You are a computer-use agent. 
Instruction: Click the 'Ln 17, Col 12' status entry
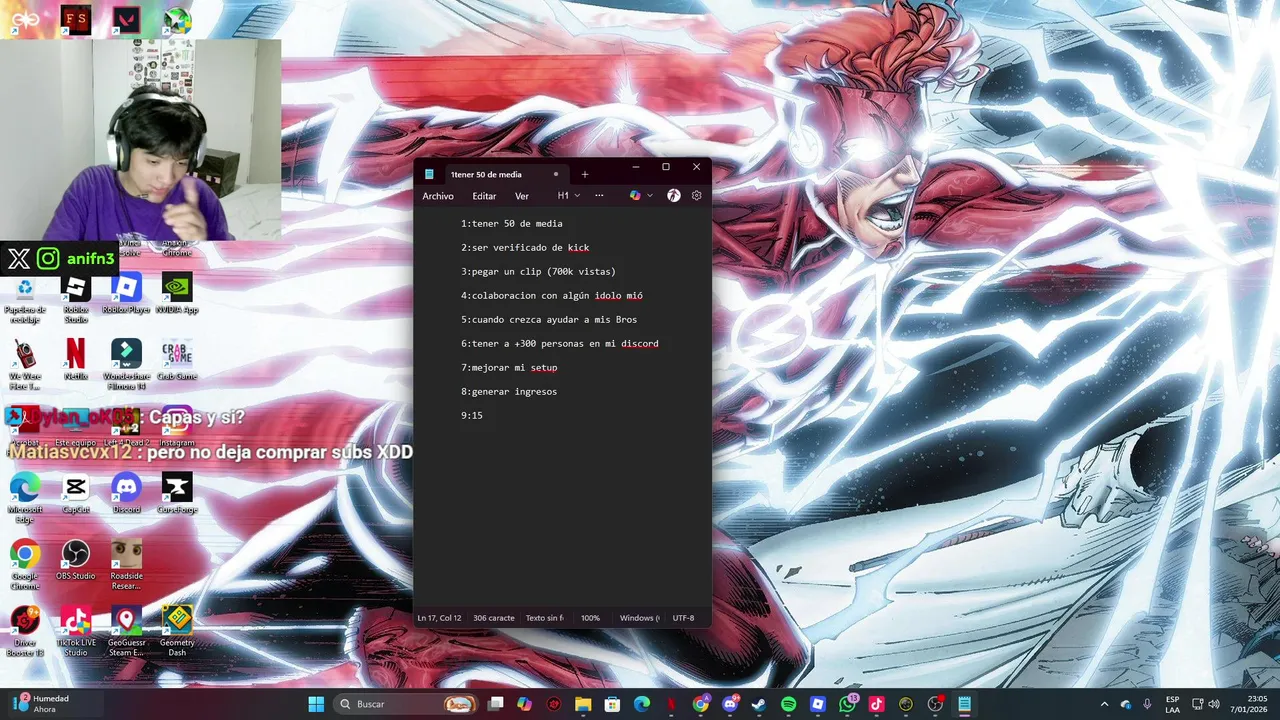pos(439,618)
